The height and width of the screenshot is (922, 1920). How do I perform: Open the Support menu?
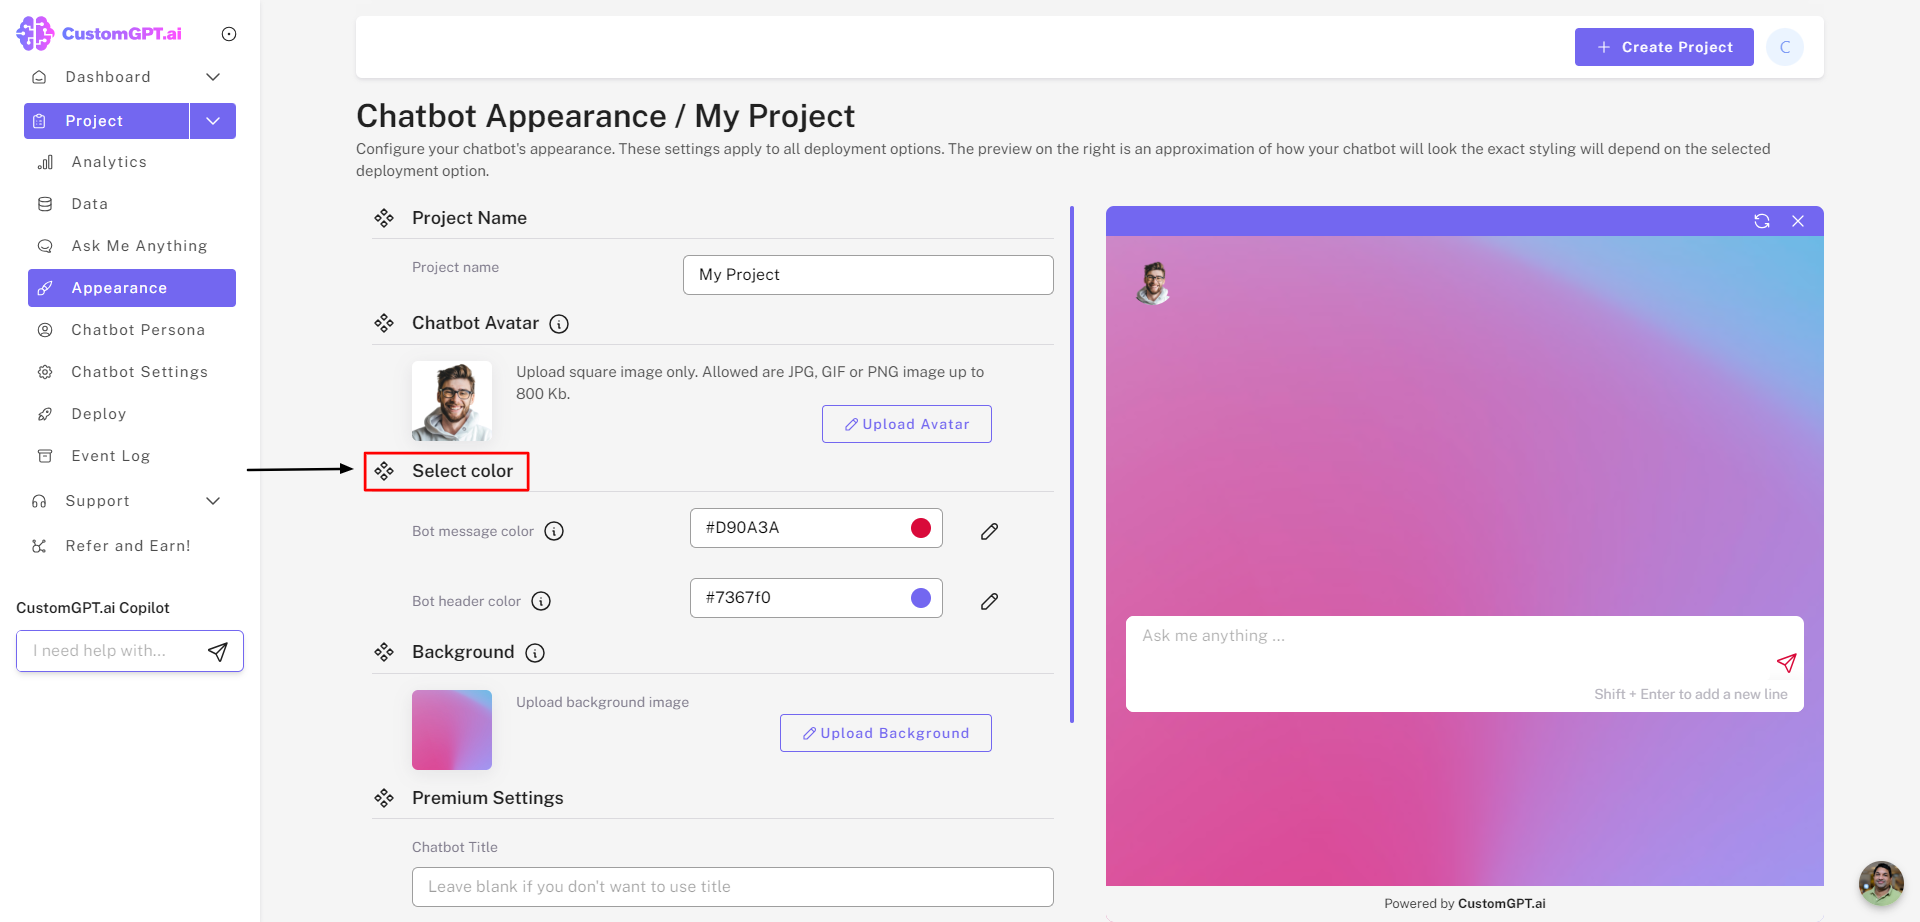[98, 501]
